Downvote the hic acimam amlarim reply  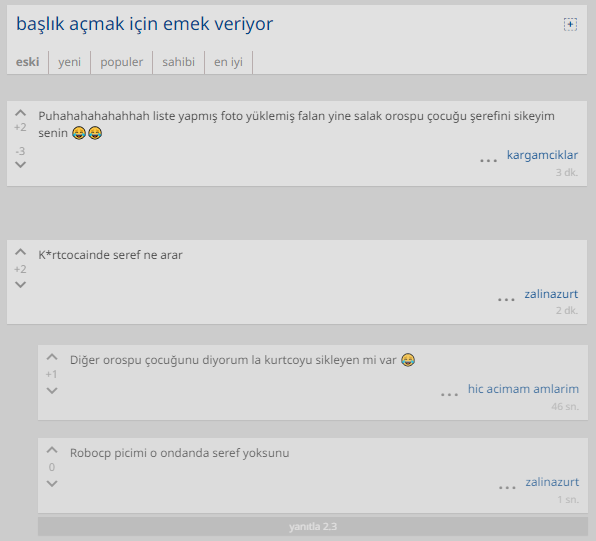point(52,390)
